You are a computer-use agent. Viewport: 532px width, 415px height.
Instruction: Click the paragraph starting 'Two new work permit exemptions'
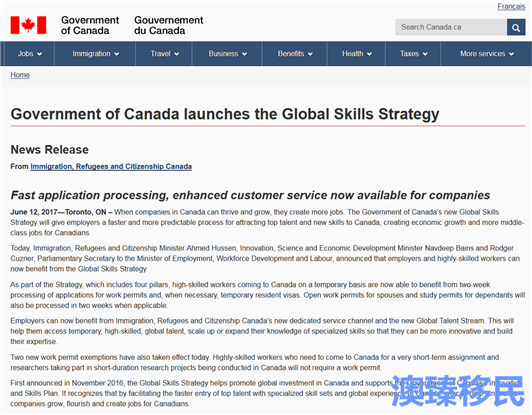click(x=254, y=362)
